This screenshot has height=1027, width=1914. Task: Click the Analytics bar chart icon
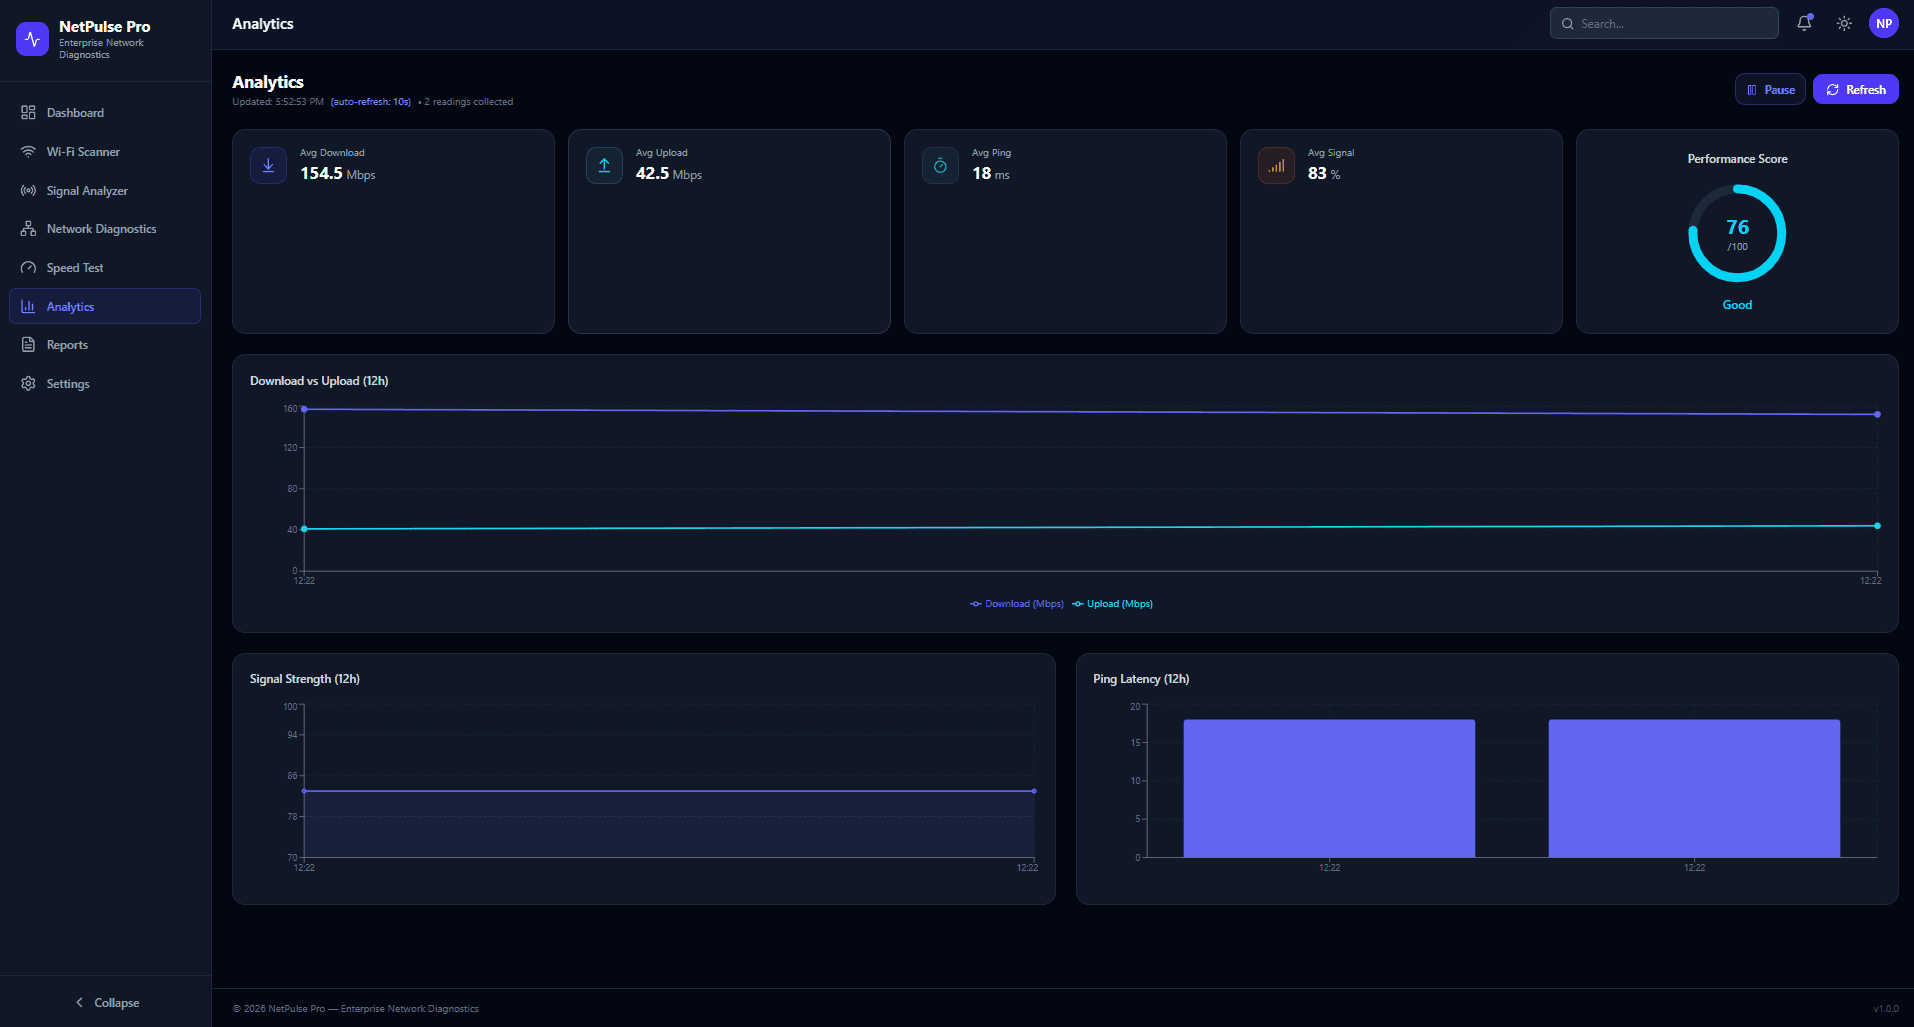coord(28,307)
